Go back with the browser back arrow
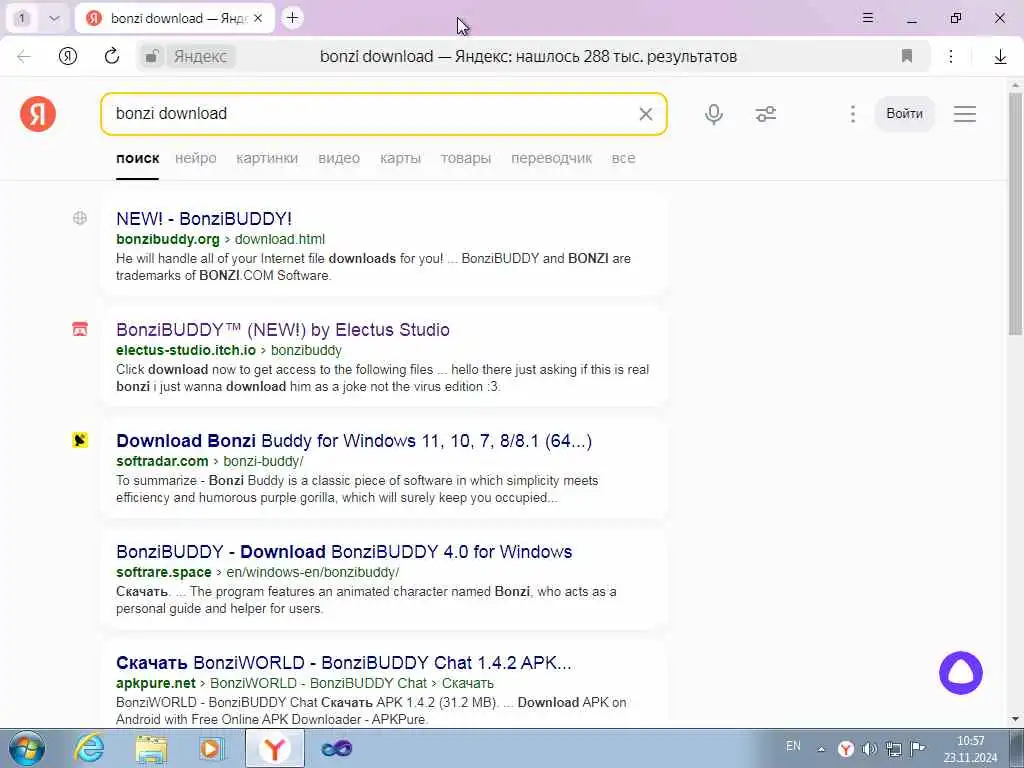The image size is (1024, 768). 24,56
